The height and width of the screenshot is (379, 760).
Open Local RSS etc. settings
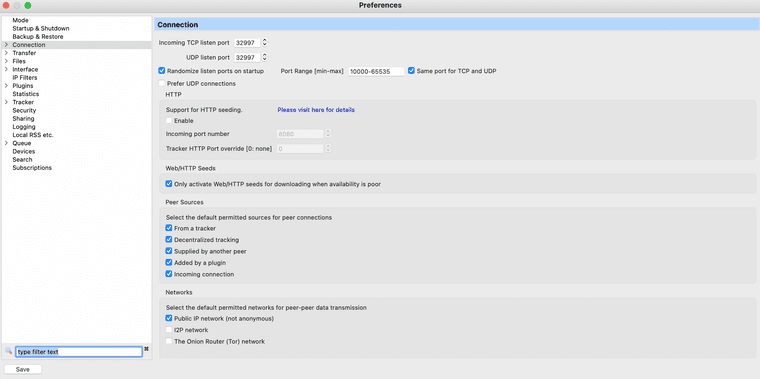pos(33,135)
